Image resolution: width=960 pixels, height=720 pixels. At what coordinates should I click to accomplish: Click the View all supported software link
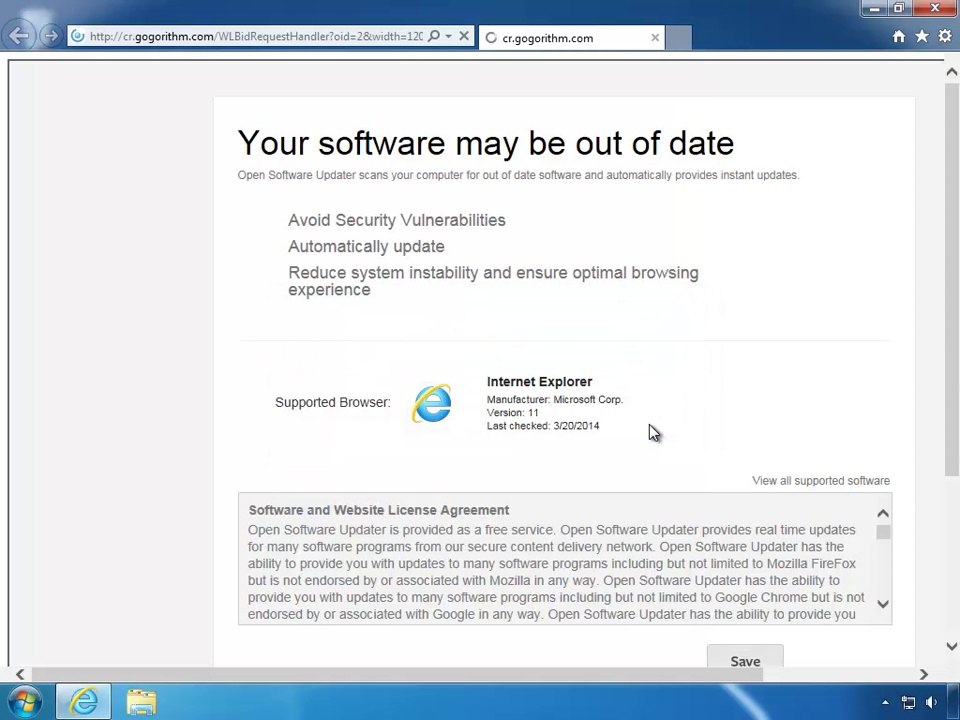820,481
